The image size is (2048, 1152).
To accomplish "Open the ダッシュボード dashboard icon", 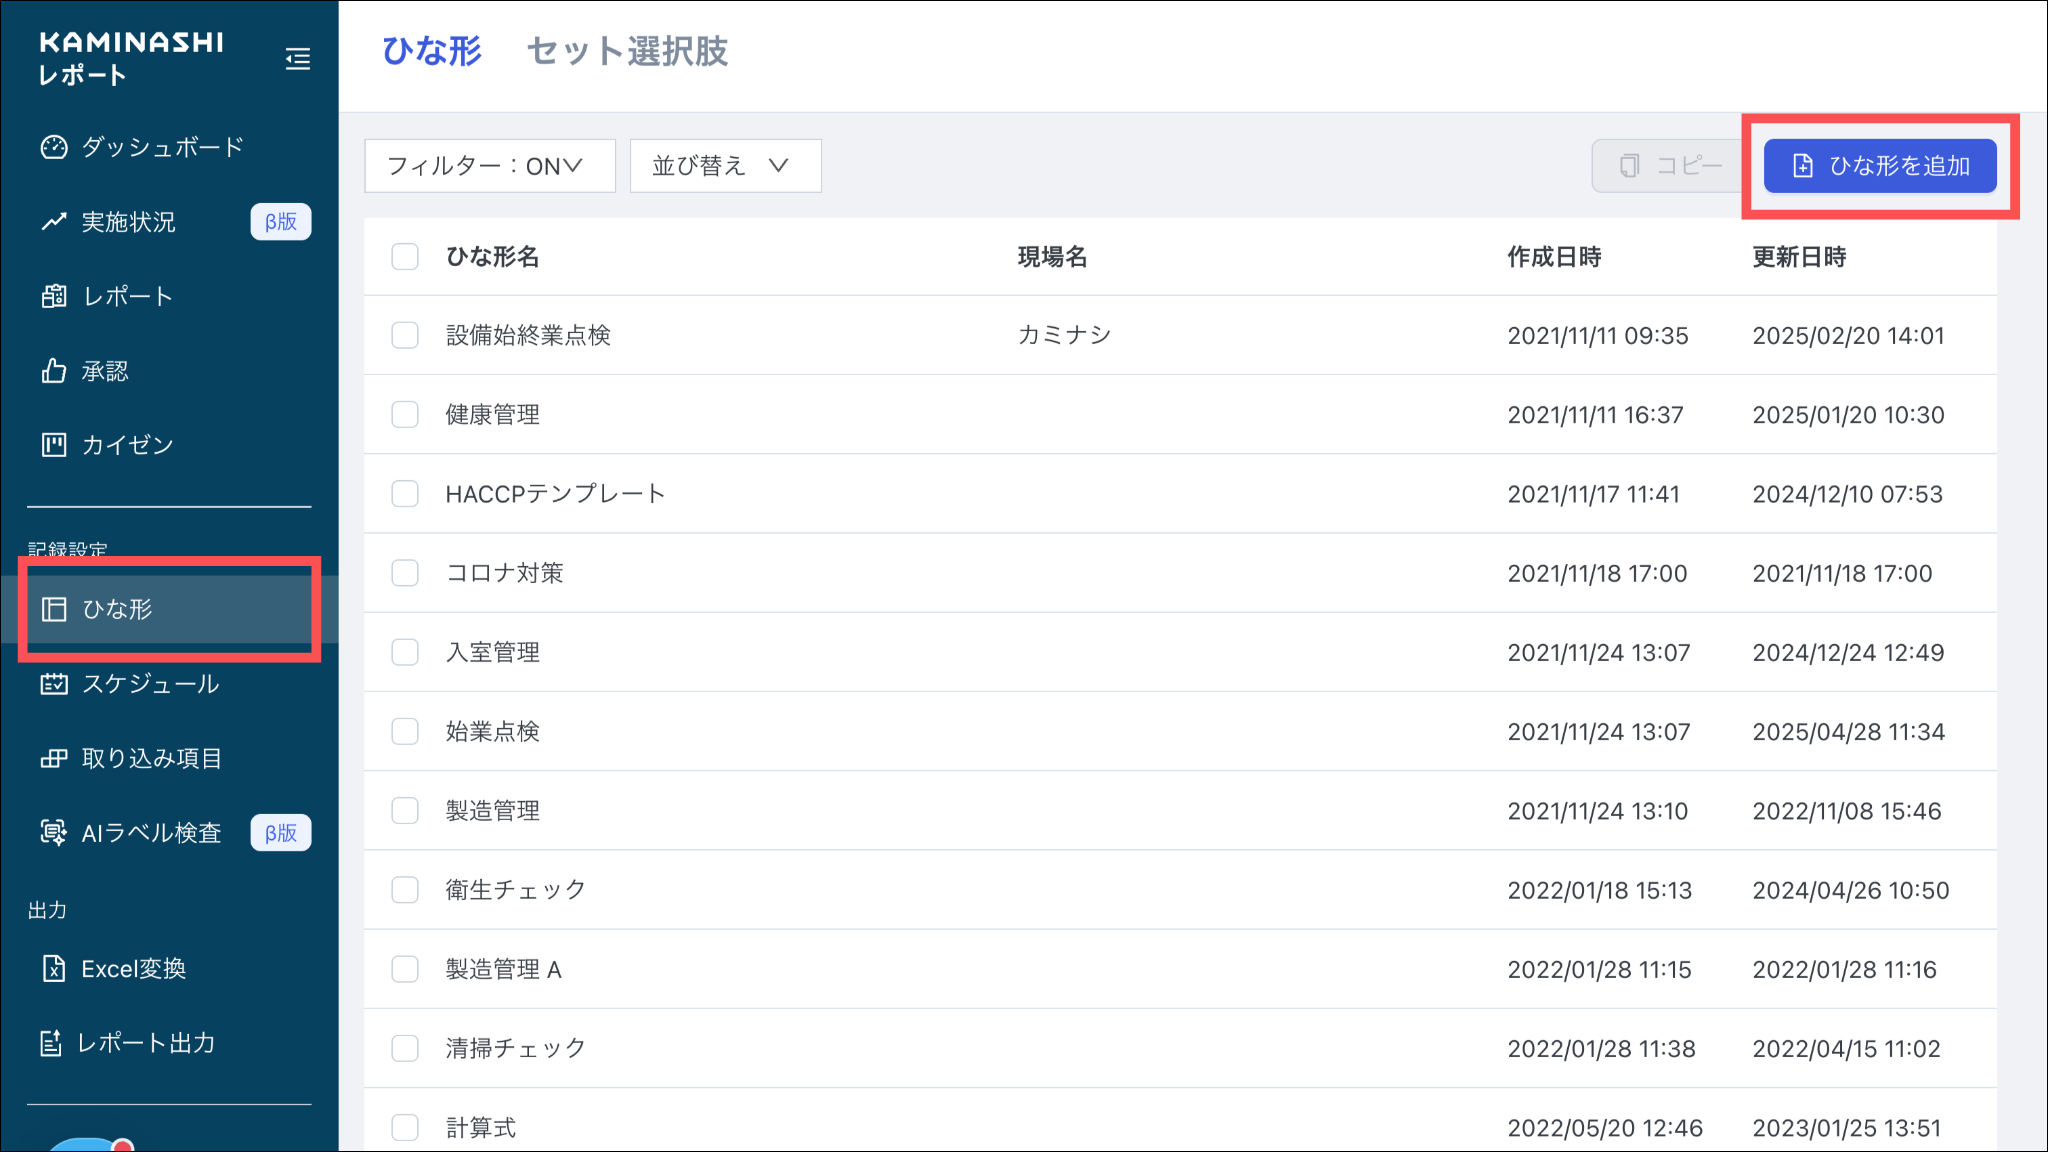I will tap(54, 147).
